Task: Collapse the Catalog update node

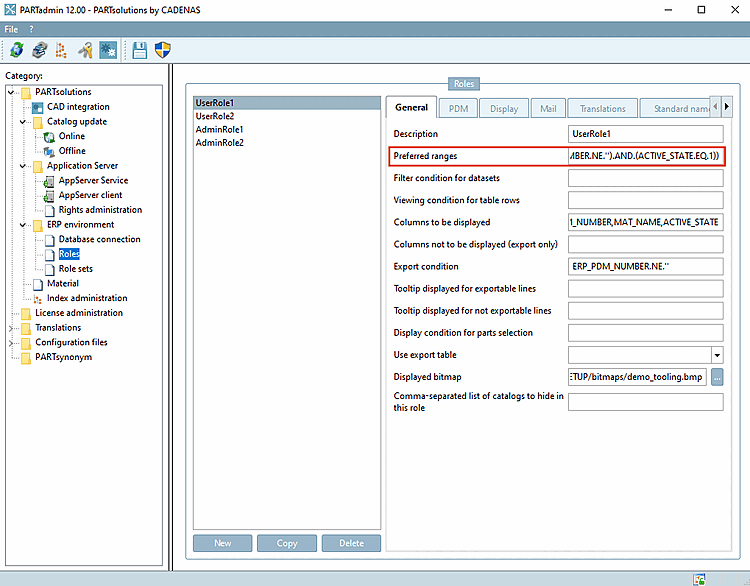Action: (x=22, y=122)
